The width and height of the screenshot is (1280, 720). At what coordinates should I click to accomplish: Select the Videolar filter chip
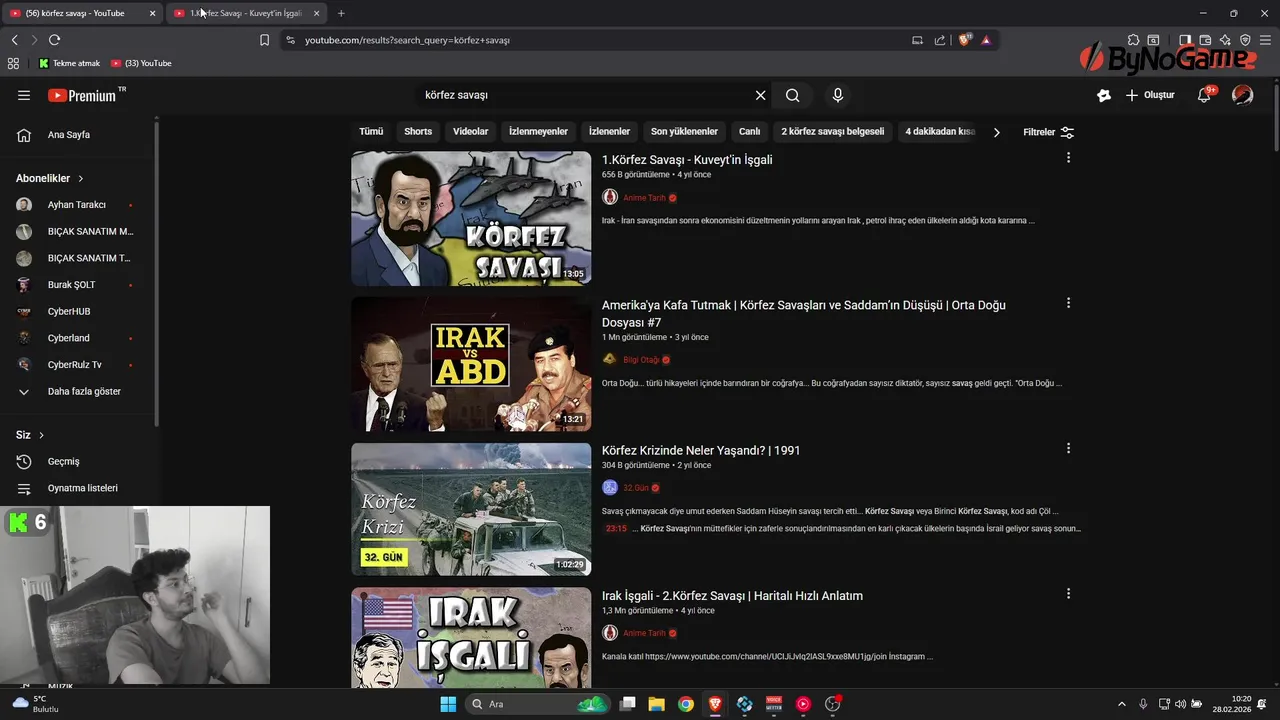point(470,132)
